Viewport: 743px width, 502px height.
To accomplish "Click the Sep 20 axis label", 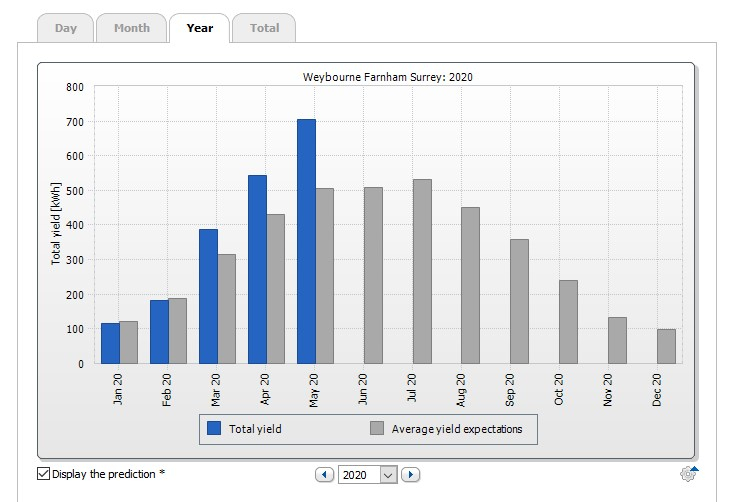I will click(509, 390).
